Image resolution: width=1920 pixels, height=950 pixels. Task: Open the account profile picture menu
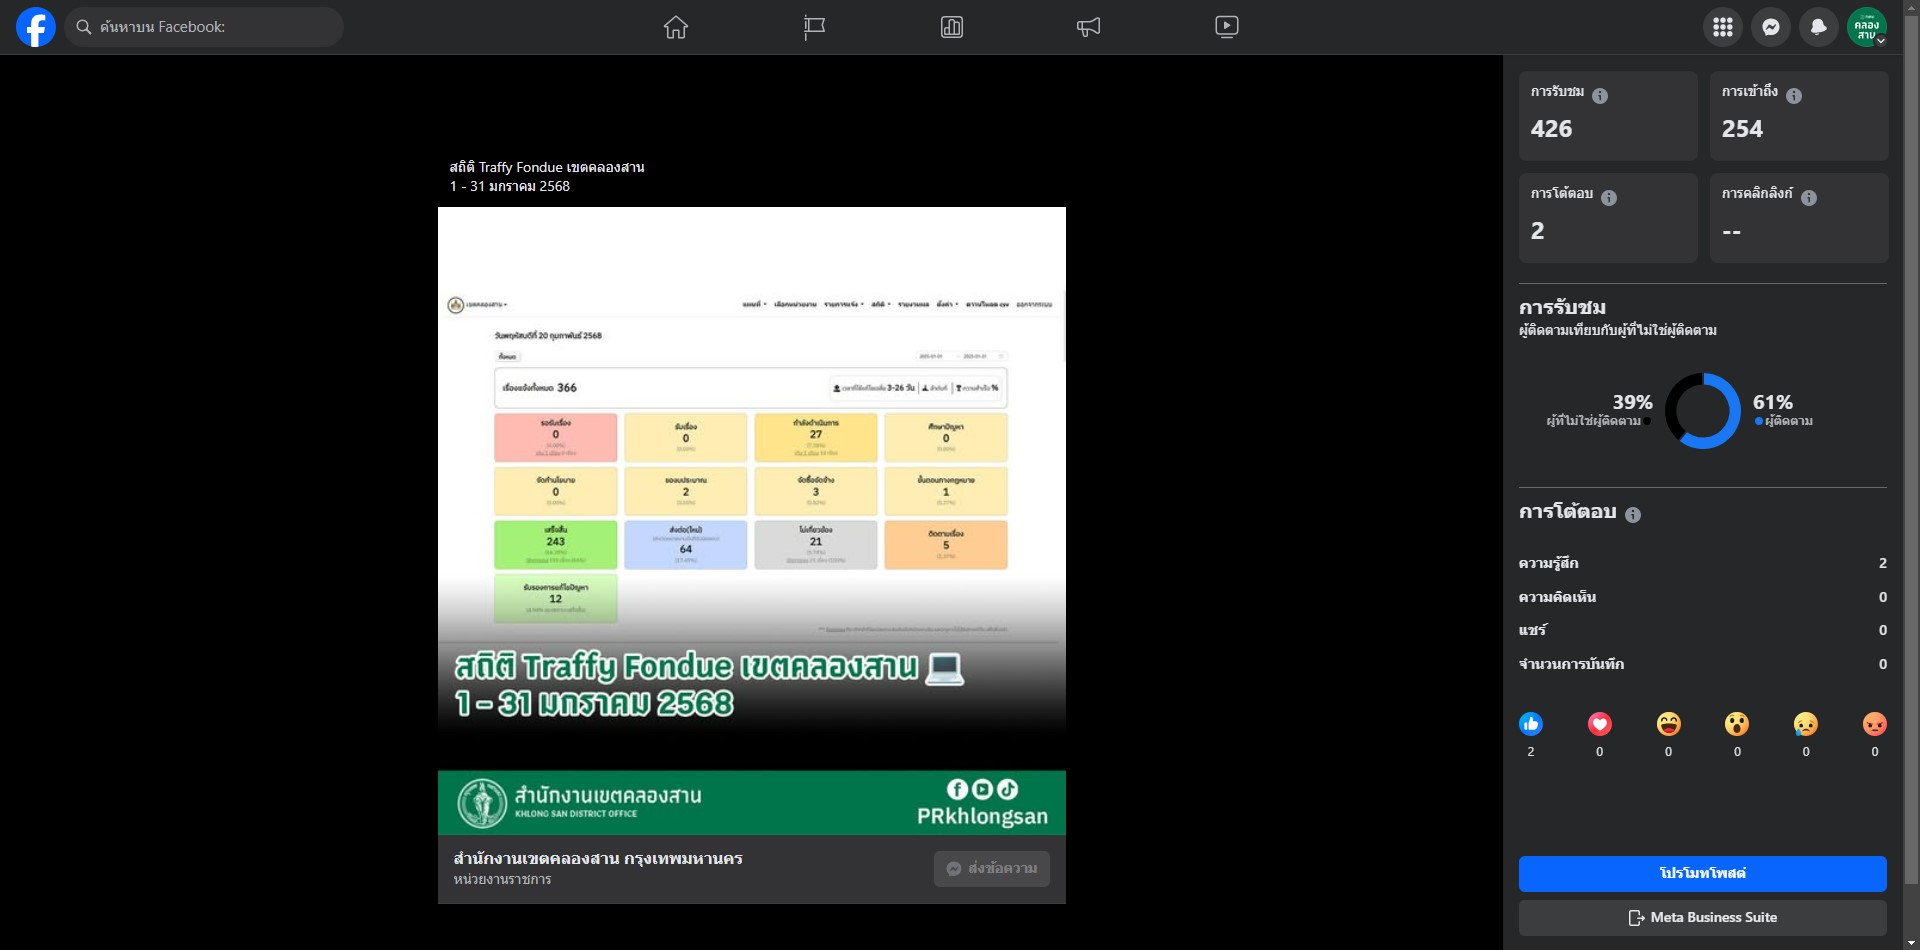pyautogui.click(x=1867, y=27)
